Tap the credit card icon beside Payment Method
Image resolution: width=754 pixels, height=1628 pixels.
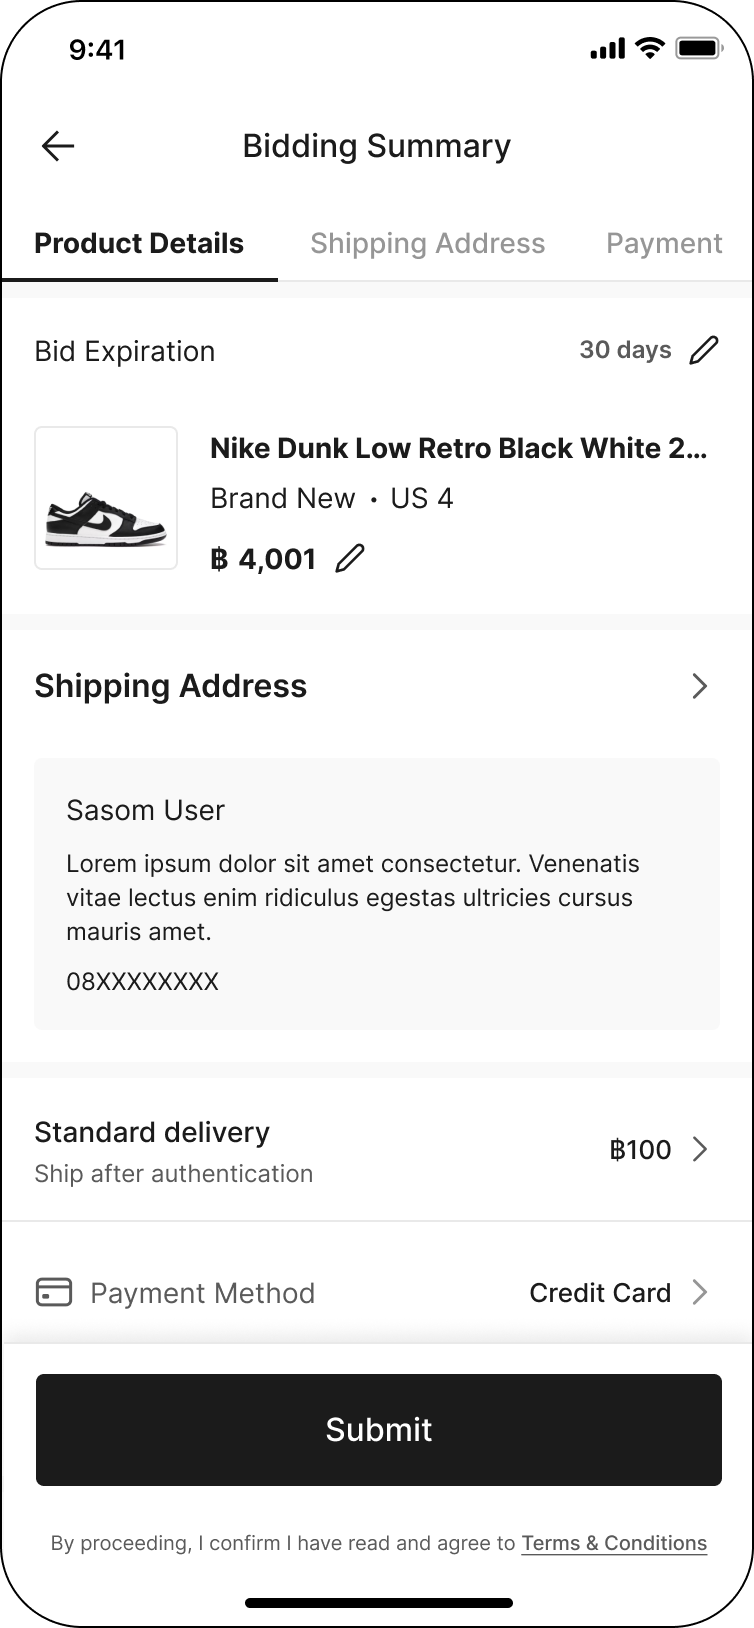(54, 1292)
